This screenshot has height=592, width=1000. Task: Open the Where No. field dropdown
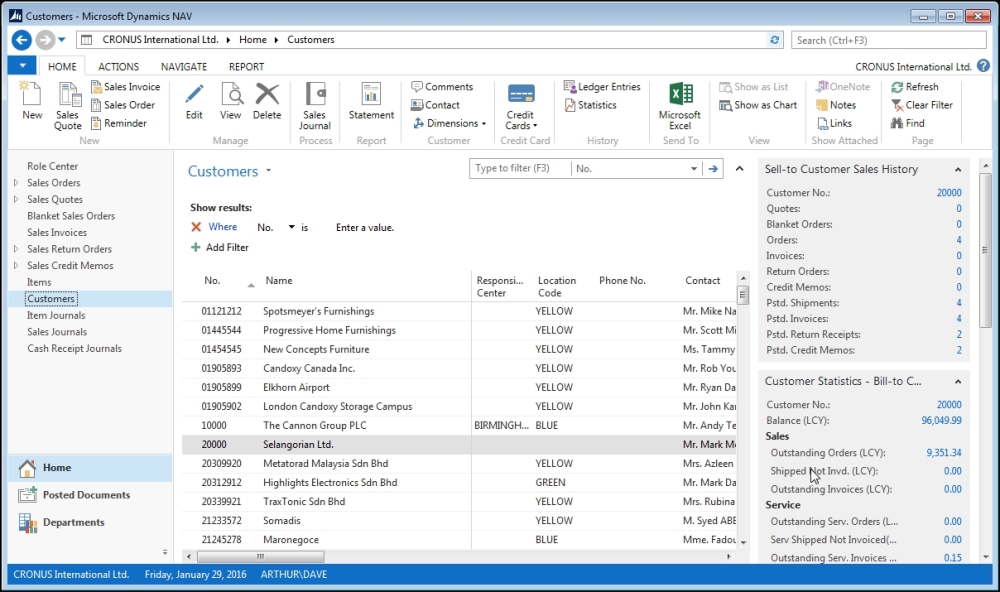(291, 227)
